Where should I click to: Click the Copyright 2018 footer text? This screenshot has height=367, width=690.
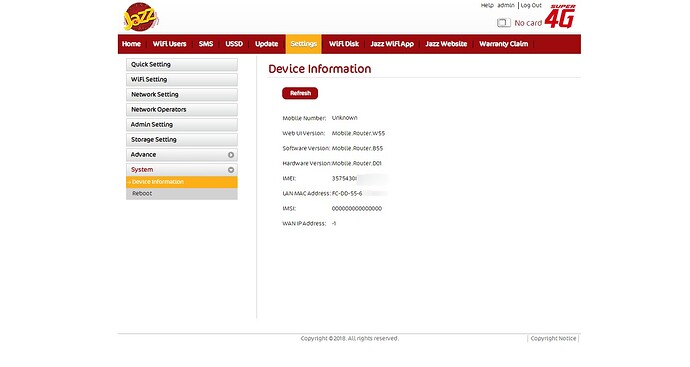(x=350, y=338)
